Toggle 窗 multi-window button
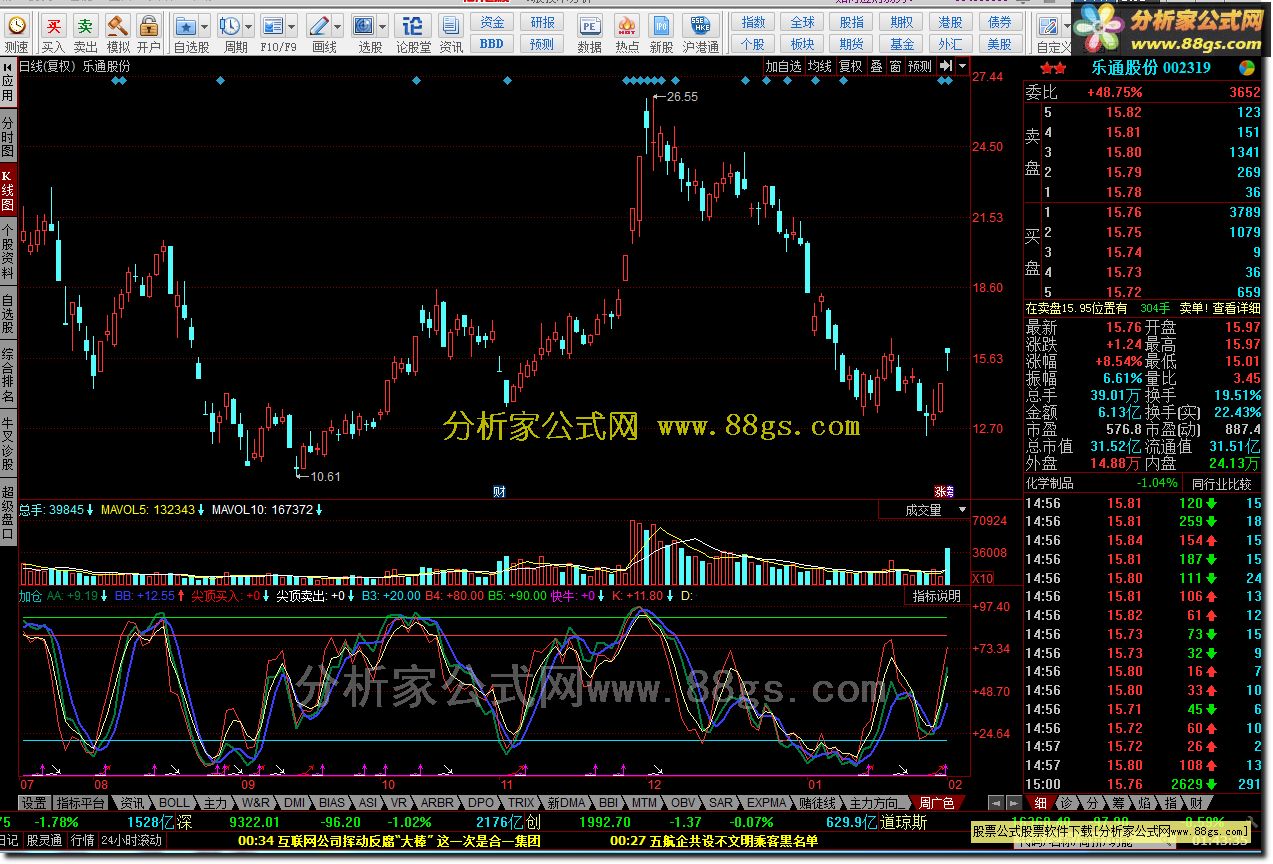Image resolution: width=1273 pixels, height=864 pixels. pyautogui.click(x=895, y=66)
